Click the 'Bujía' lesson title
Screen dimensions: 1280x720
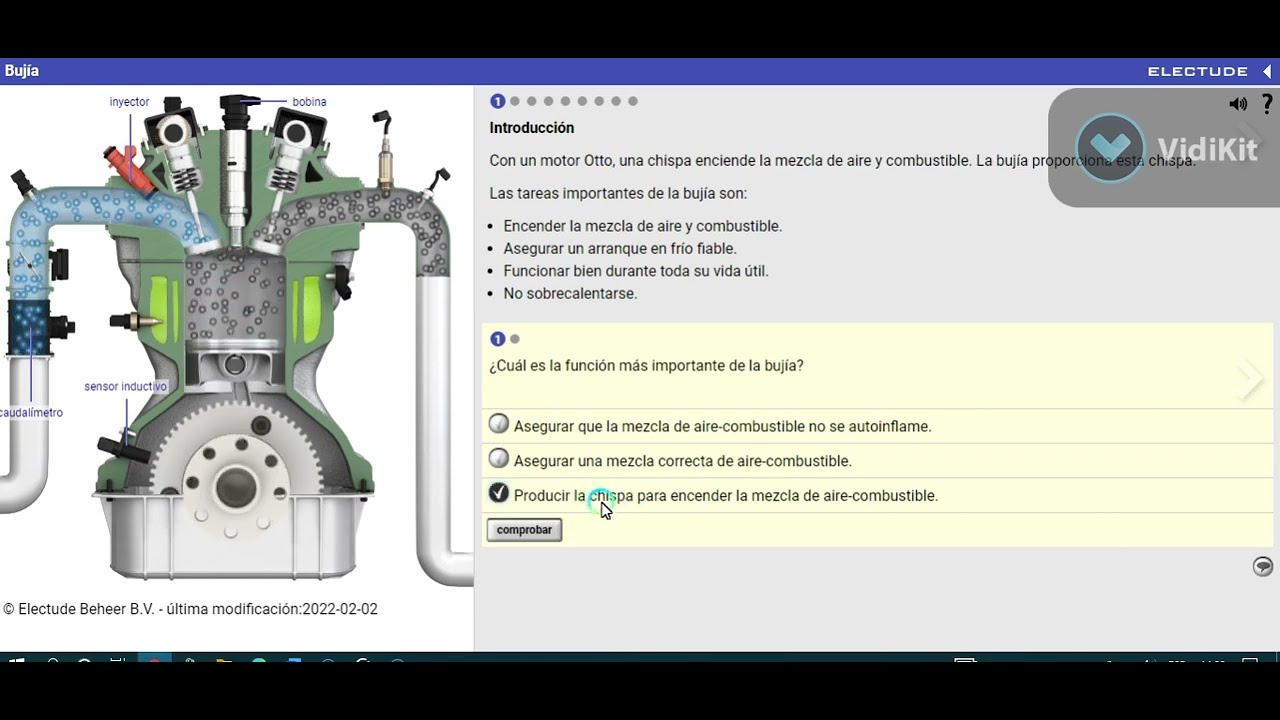[22, 71]
